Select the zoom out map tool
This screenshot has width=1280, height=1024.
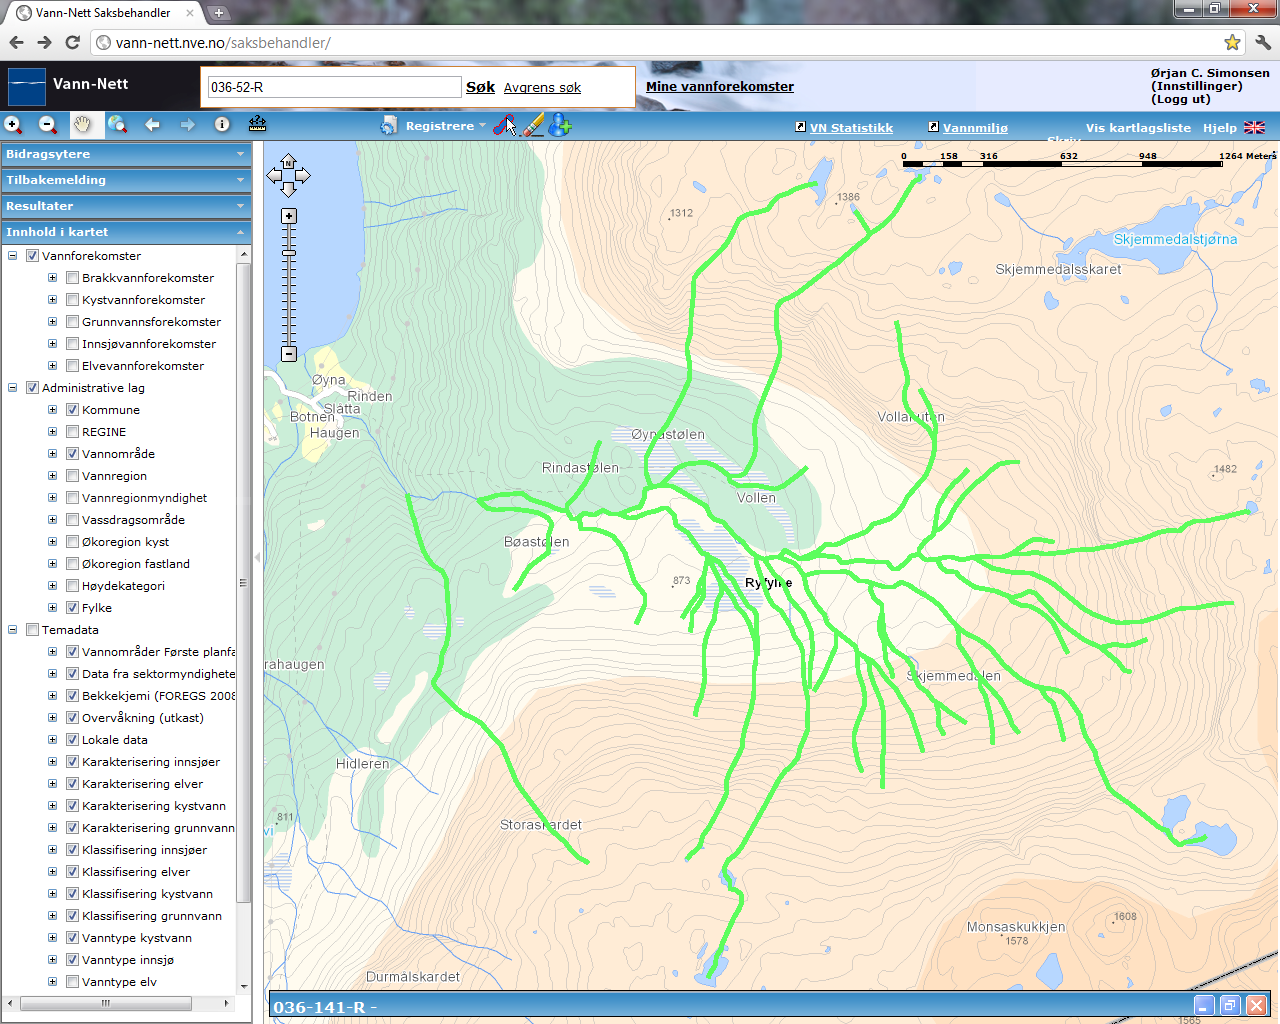(48, 125)
